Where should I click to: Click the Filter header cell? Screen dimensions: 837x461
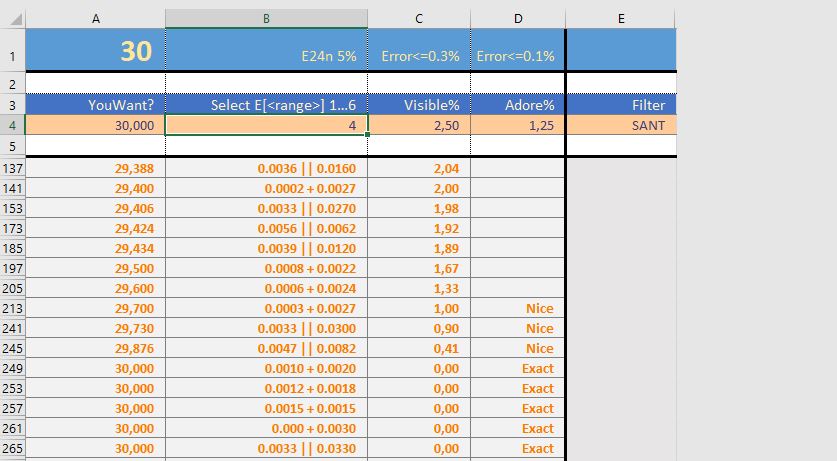point(621,105)
